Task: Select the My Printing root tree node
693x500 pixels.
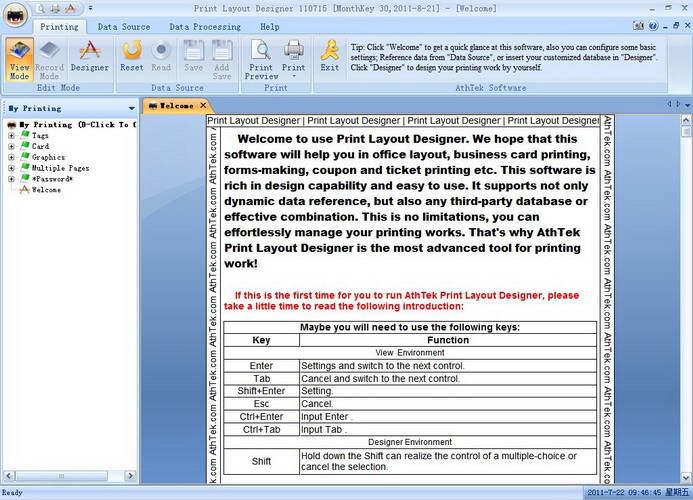Action: (x=78, y=125)
